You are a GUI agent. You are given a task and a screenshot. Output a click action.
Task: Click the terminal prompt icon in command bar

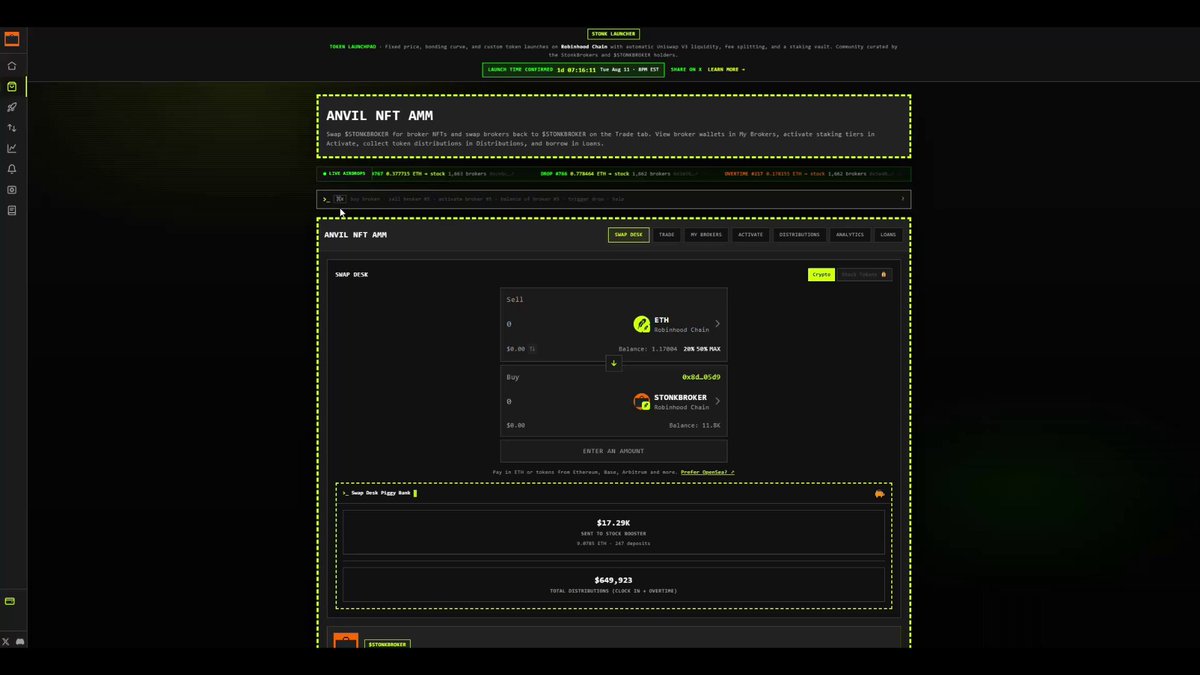click(326, 199)
